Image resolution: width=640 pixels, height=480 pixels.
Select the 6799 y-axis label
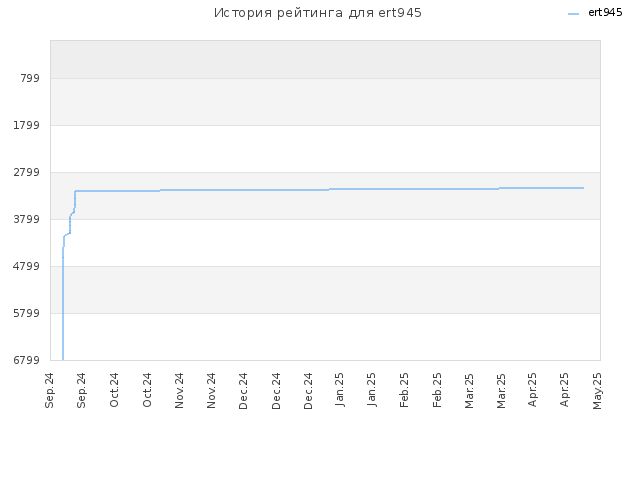click(x=27, y=360)
